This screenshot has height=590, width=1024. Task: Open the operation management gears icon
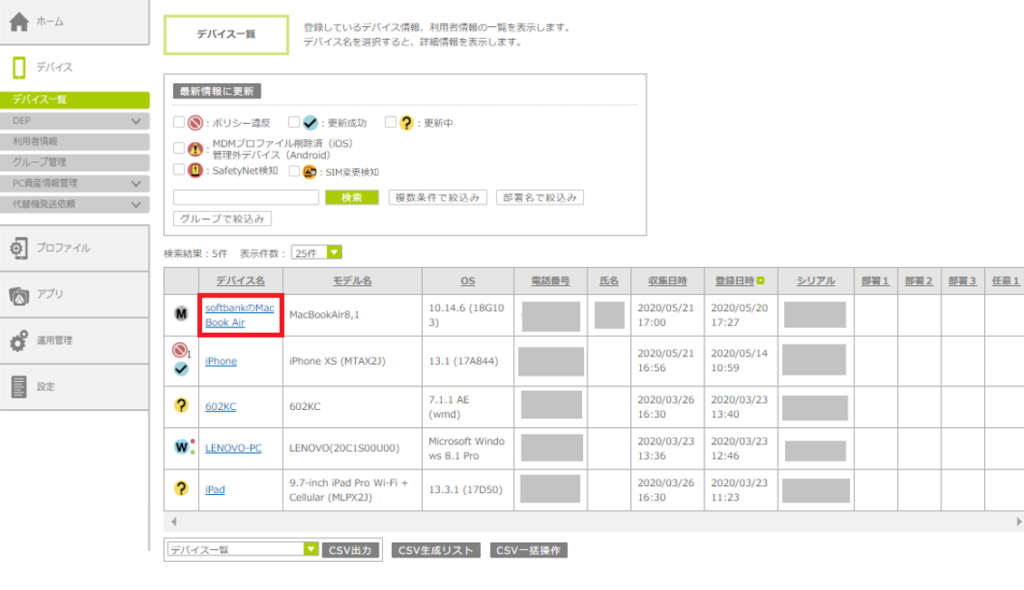[19, 341]
